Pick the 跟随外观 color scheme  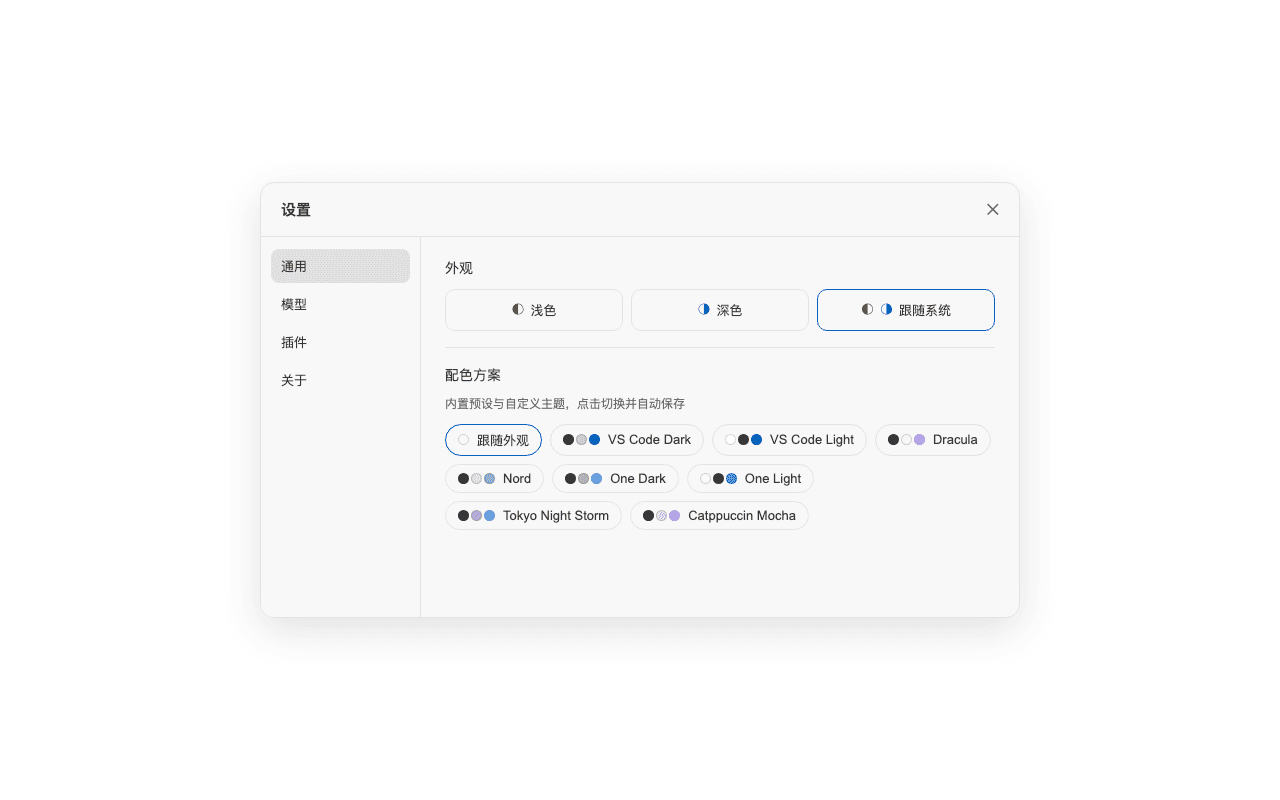pyautogui.click(x=493, y=440)
